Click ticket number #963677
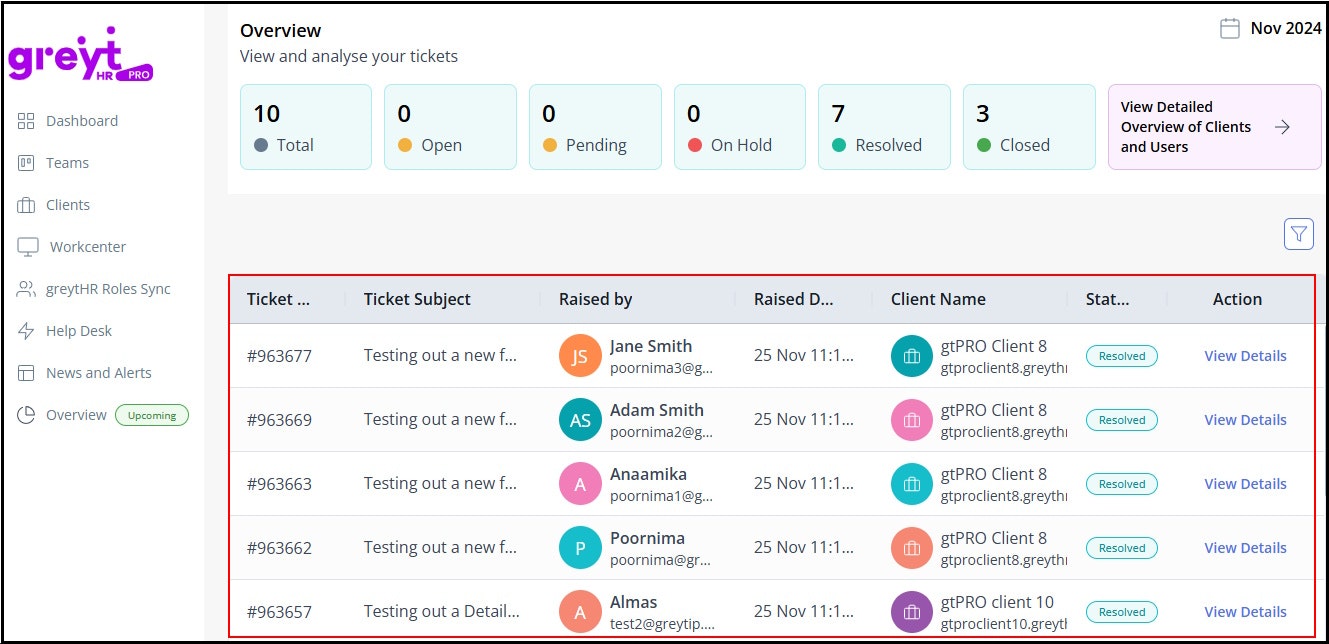 tap(279, 356)
